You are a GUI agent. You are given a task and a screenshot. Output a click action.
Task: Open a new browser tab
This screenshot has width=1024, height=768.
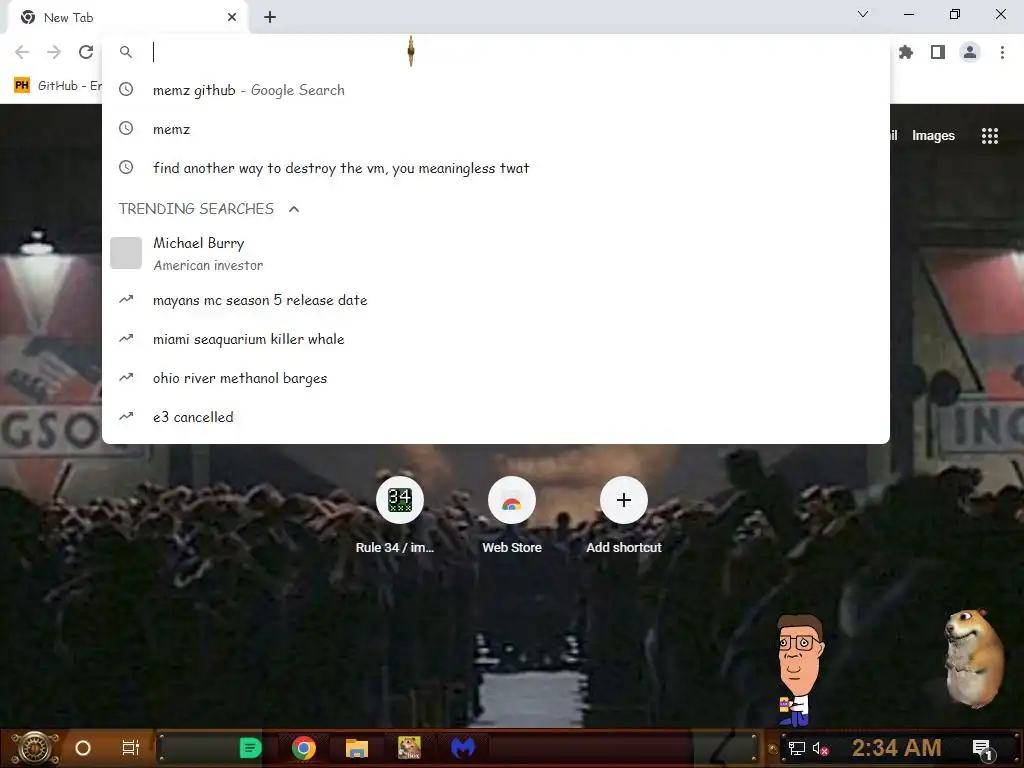270,18
